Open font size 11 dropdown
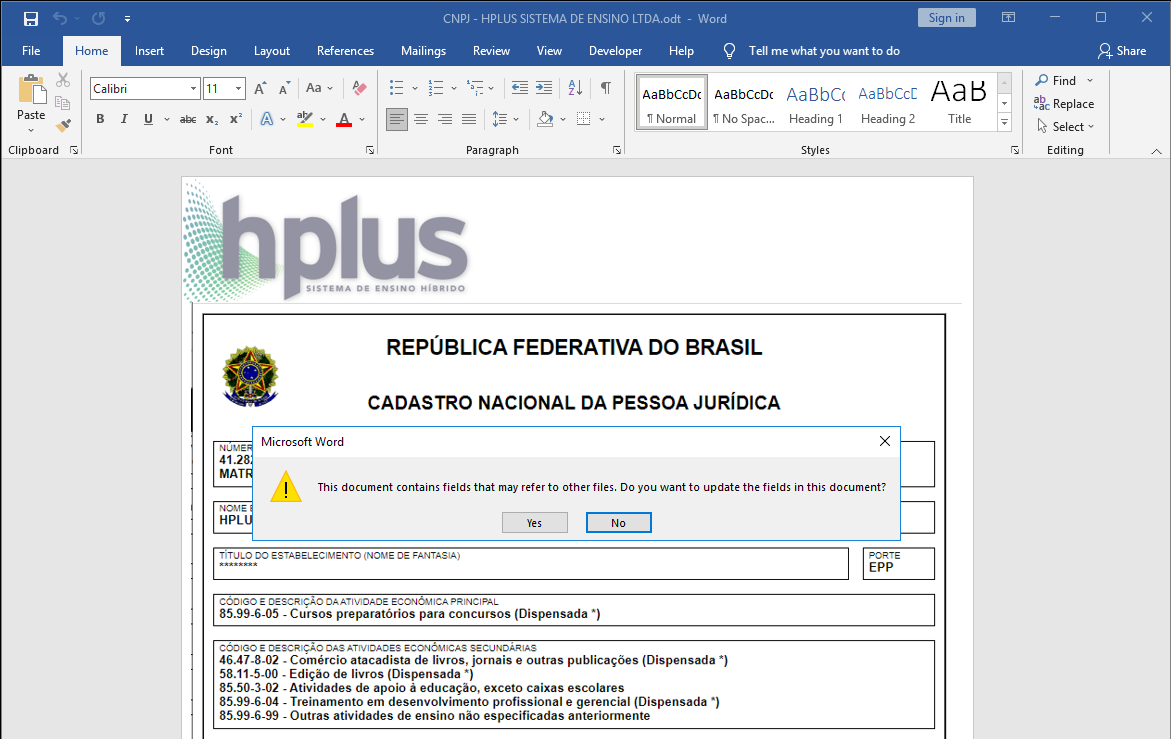Image resolution: width=1171 pixels, height=739 pixels. 239,89
